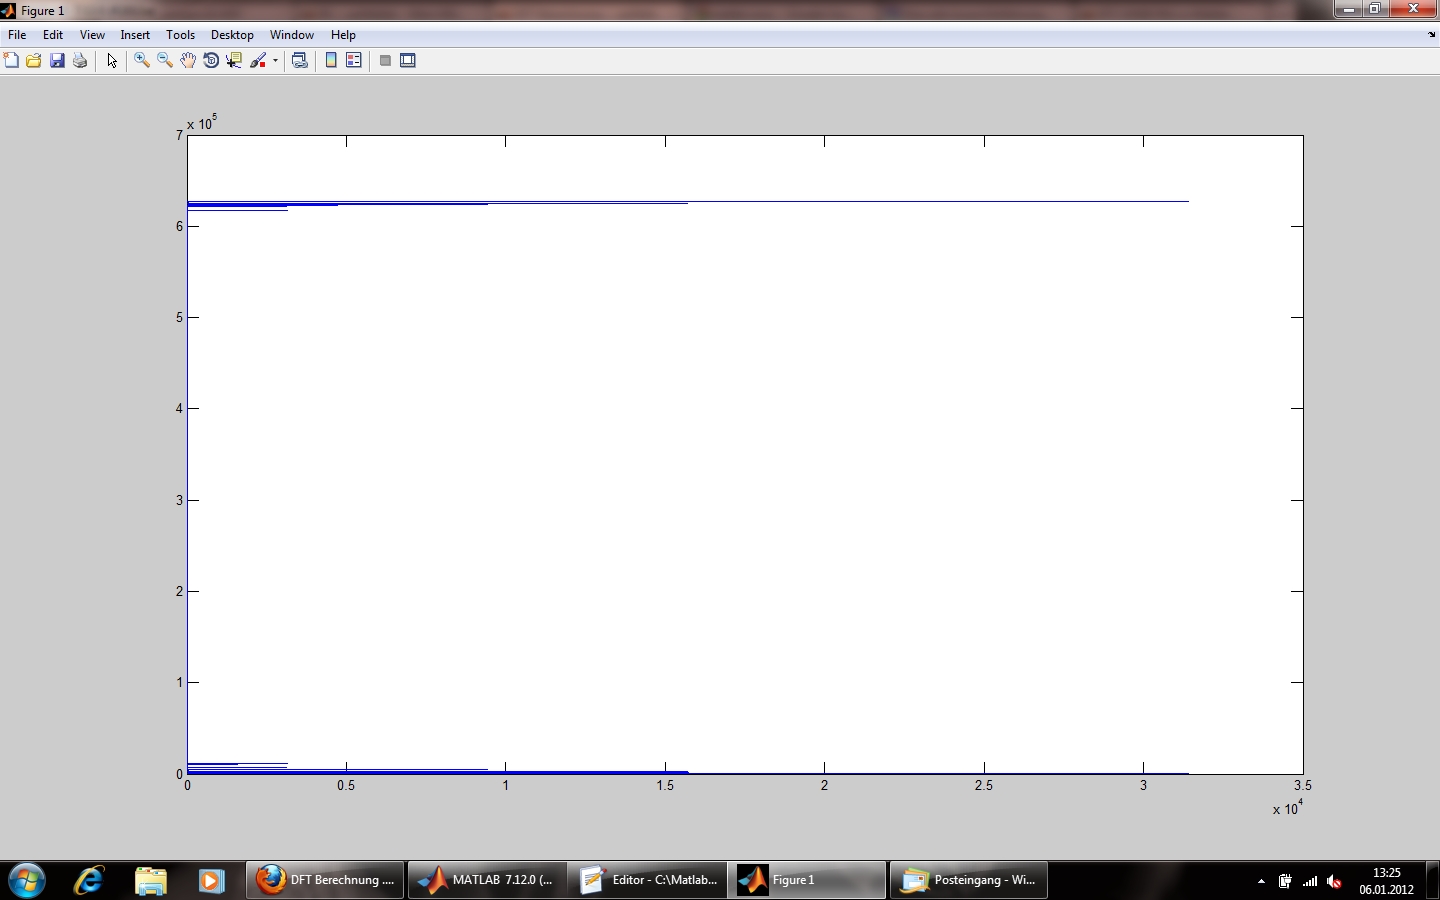
Task: Select the Zoom Out tool
Action: point(165,61)
